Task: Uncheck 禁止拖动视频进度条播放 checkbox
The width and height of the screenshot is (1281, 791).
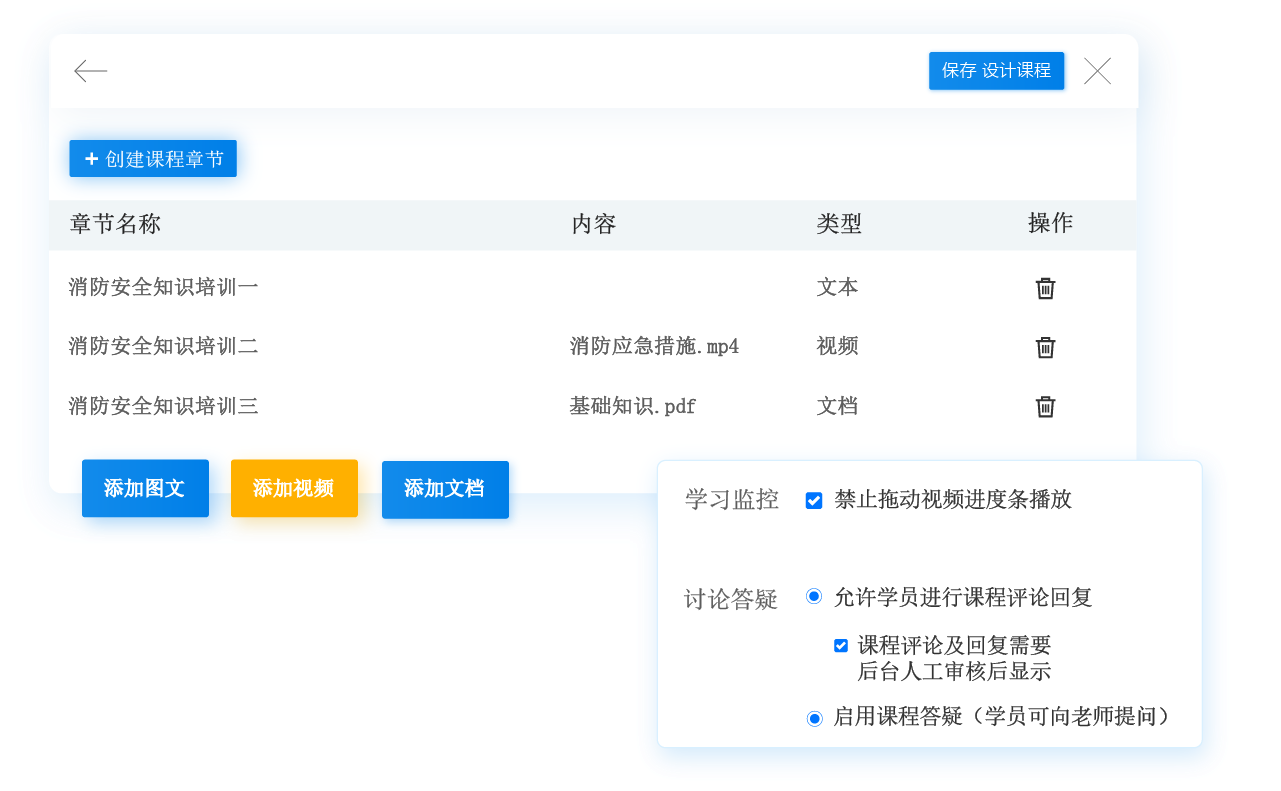Action: 814,500
